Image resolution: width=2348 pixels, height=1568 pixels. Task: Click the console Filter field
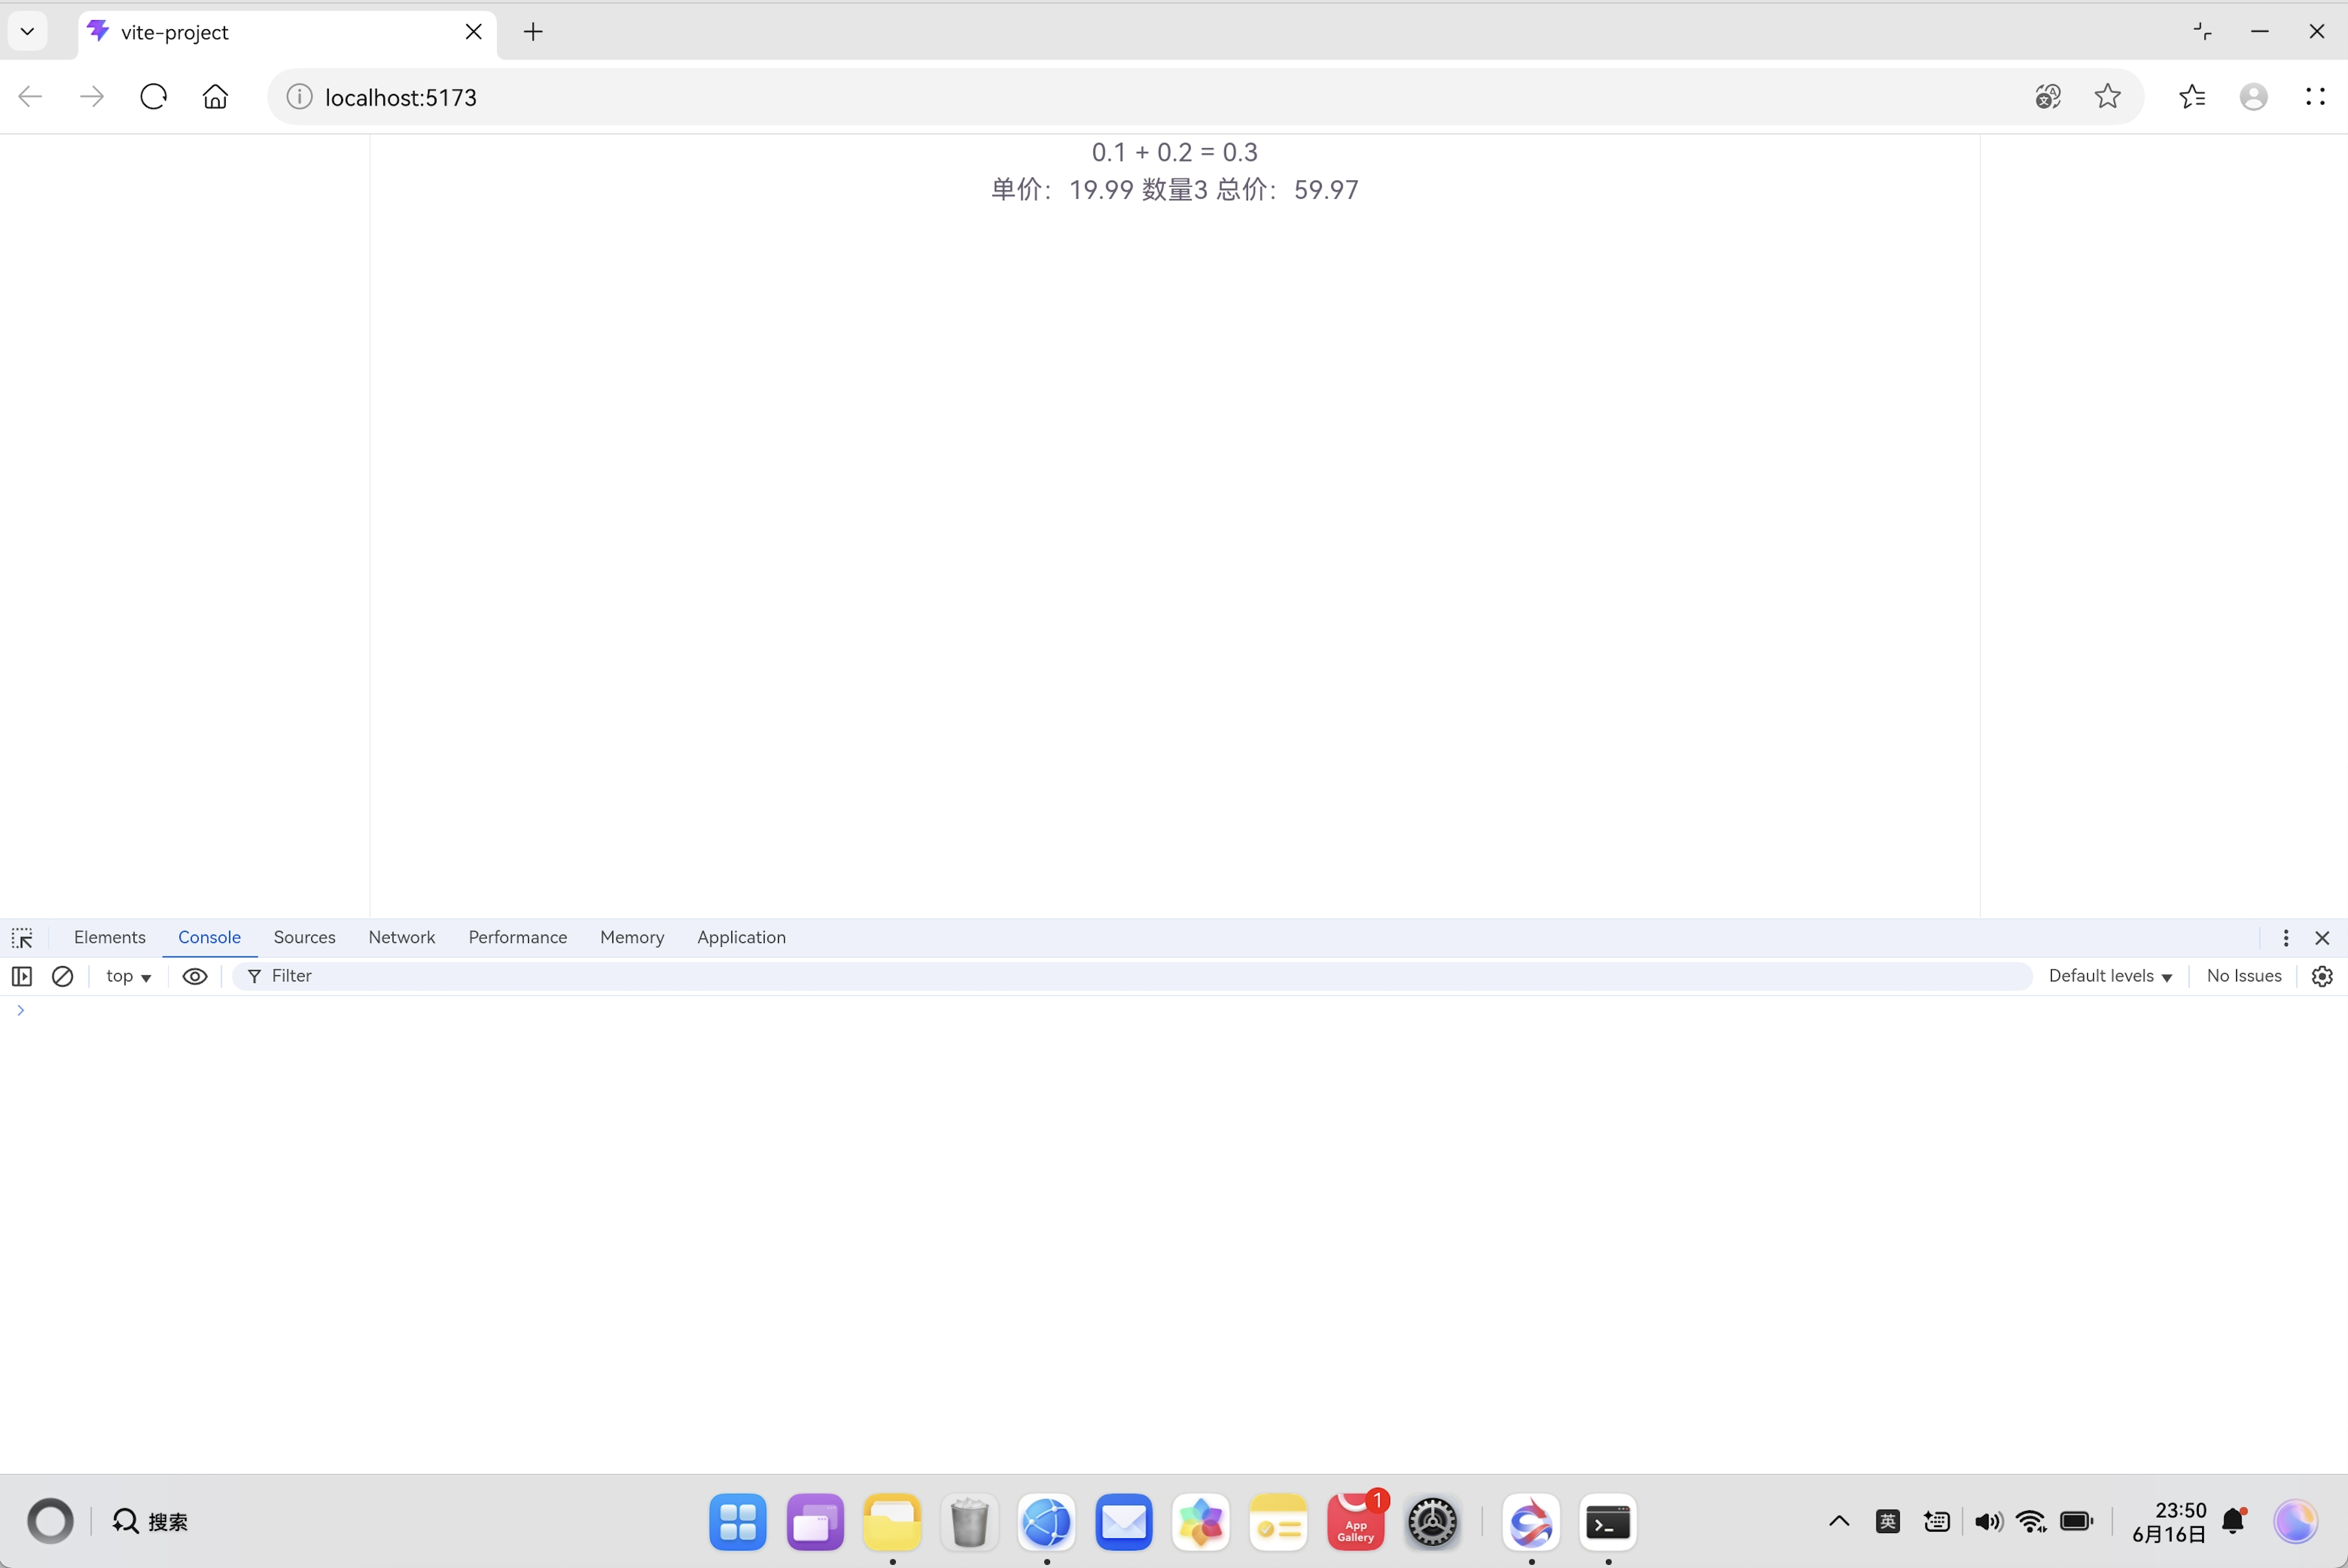point(1131,976)
